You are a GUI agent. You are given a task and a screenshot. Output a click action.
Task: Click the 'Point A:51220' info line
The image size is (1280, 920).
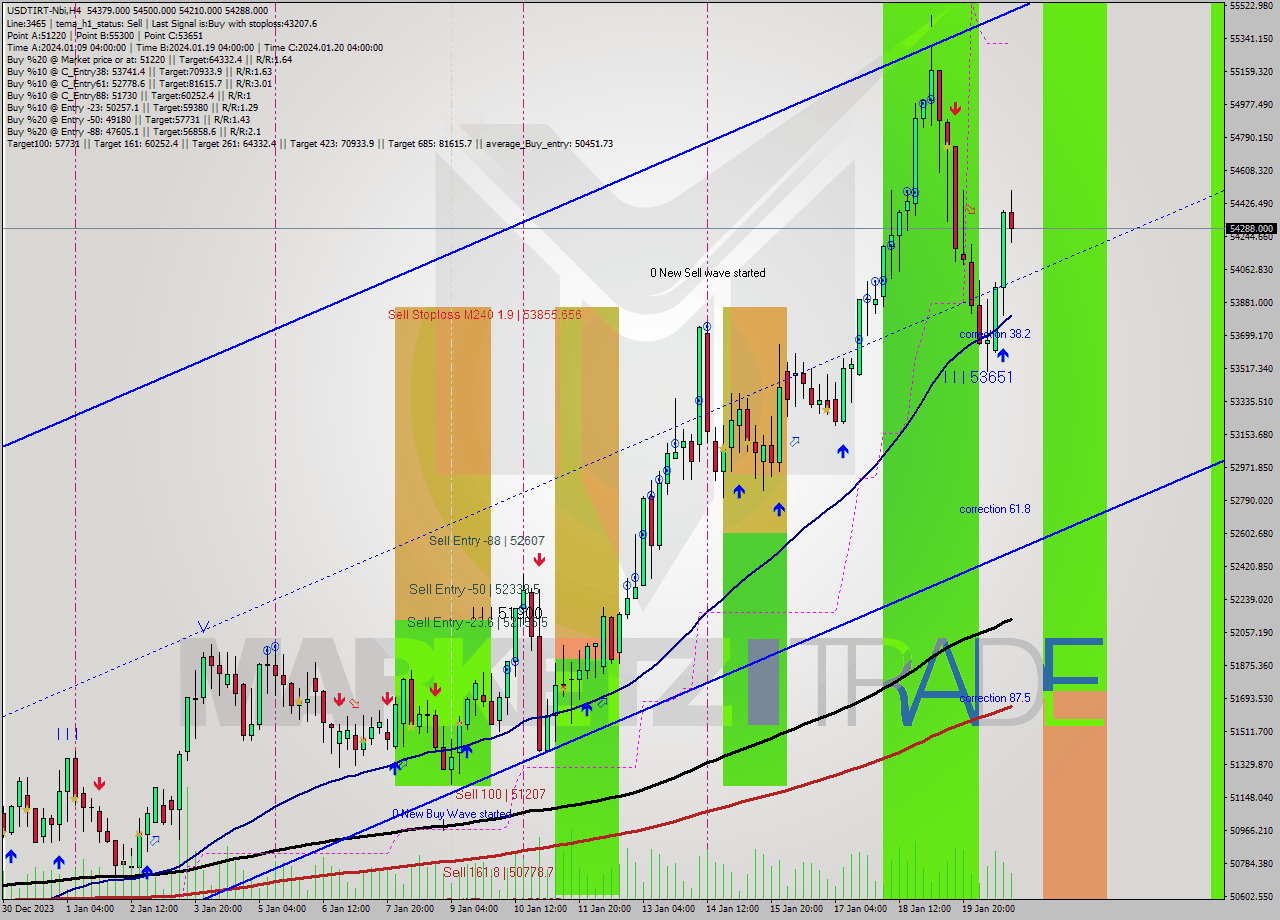(x=103, y=35)
